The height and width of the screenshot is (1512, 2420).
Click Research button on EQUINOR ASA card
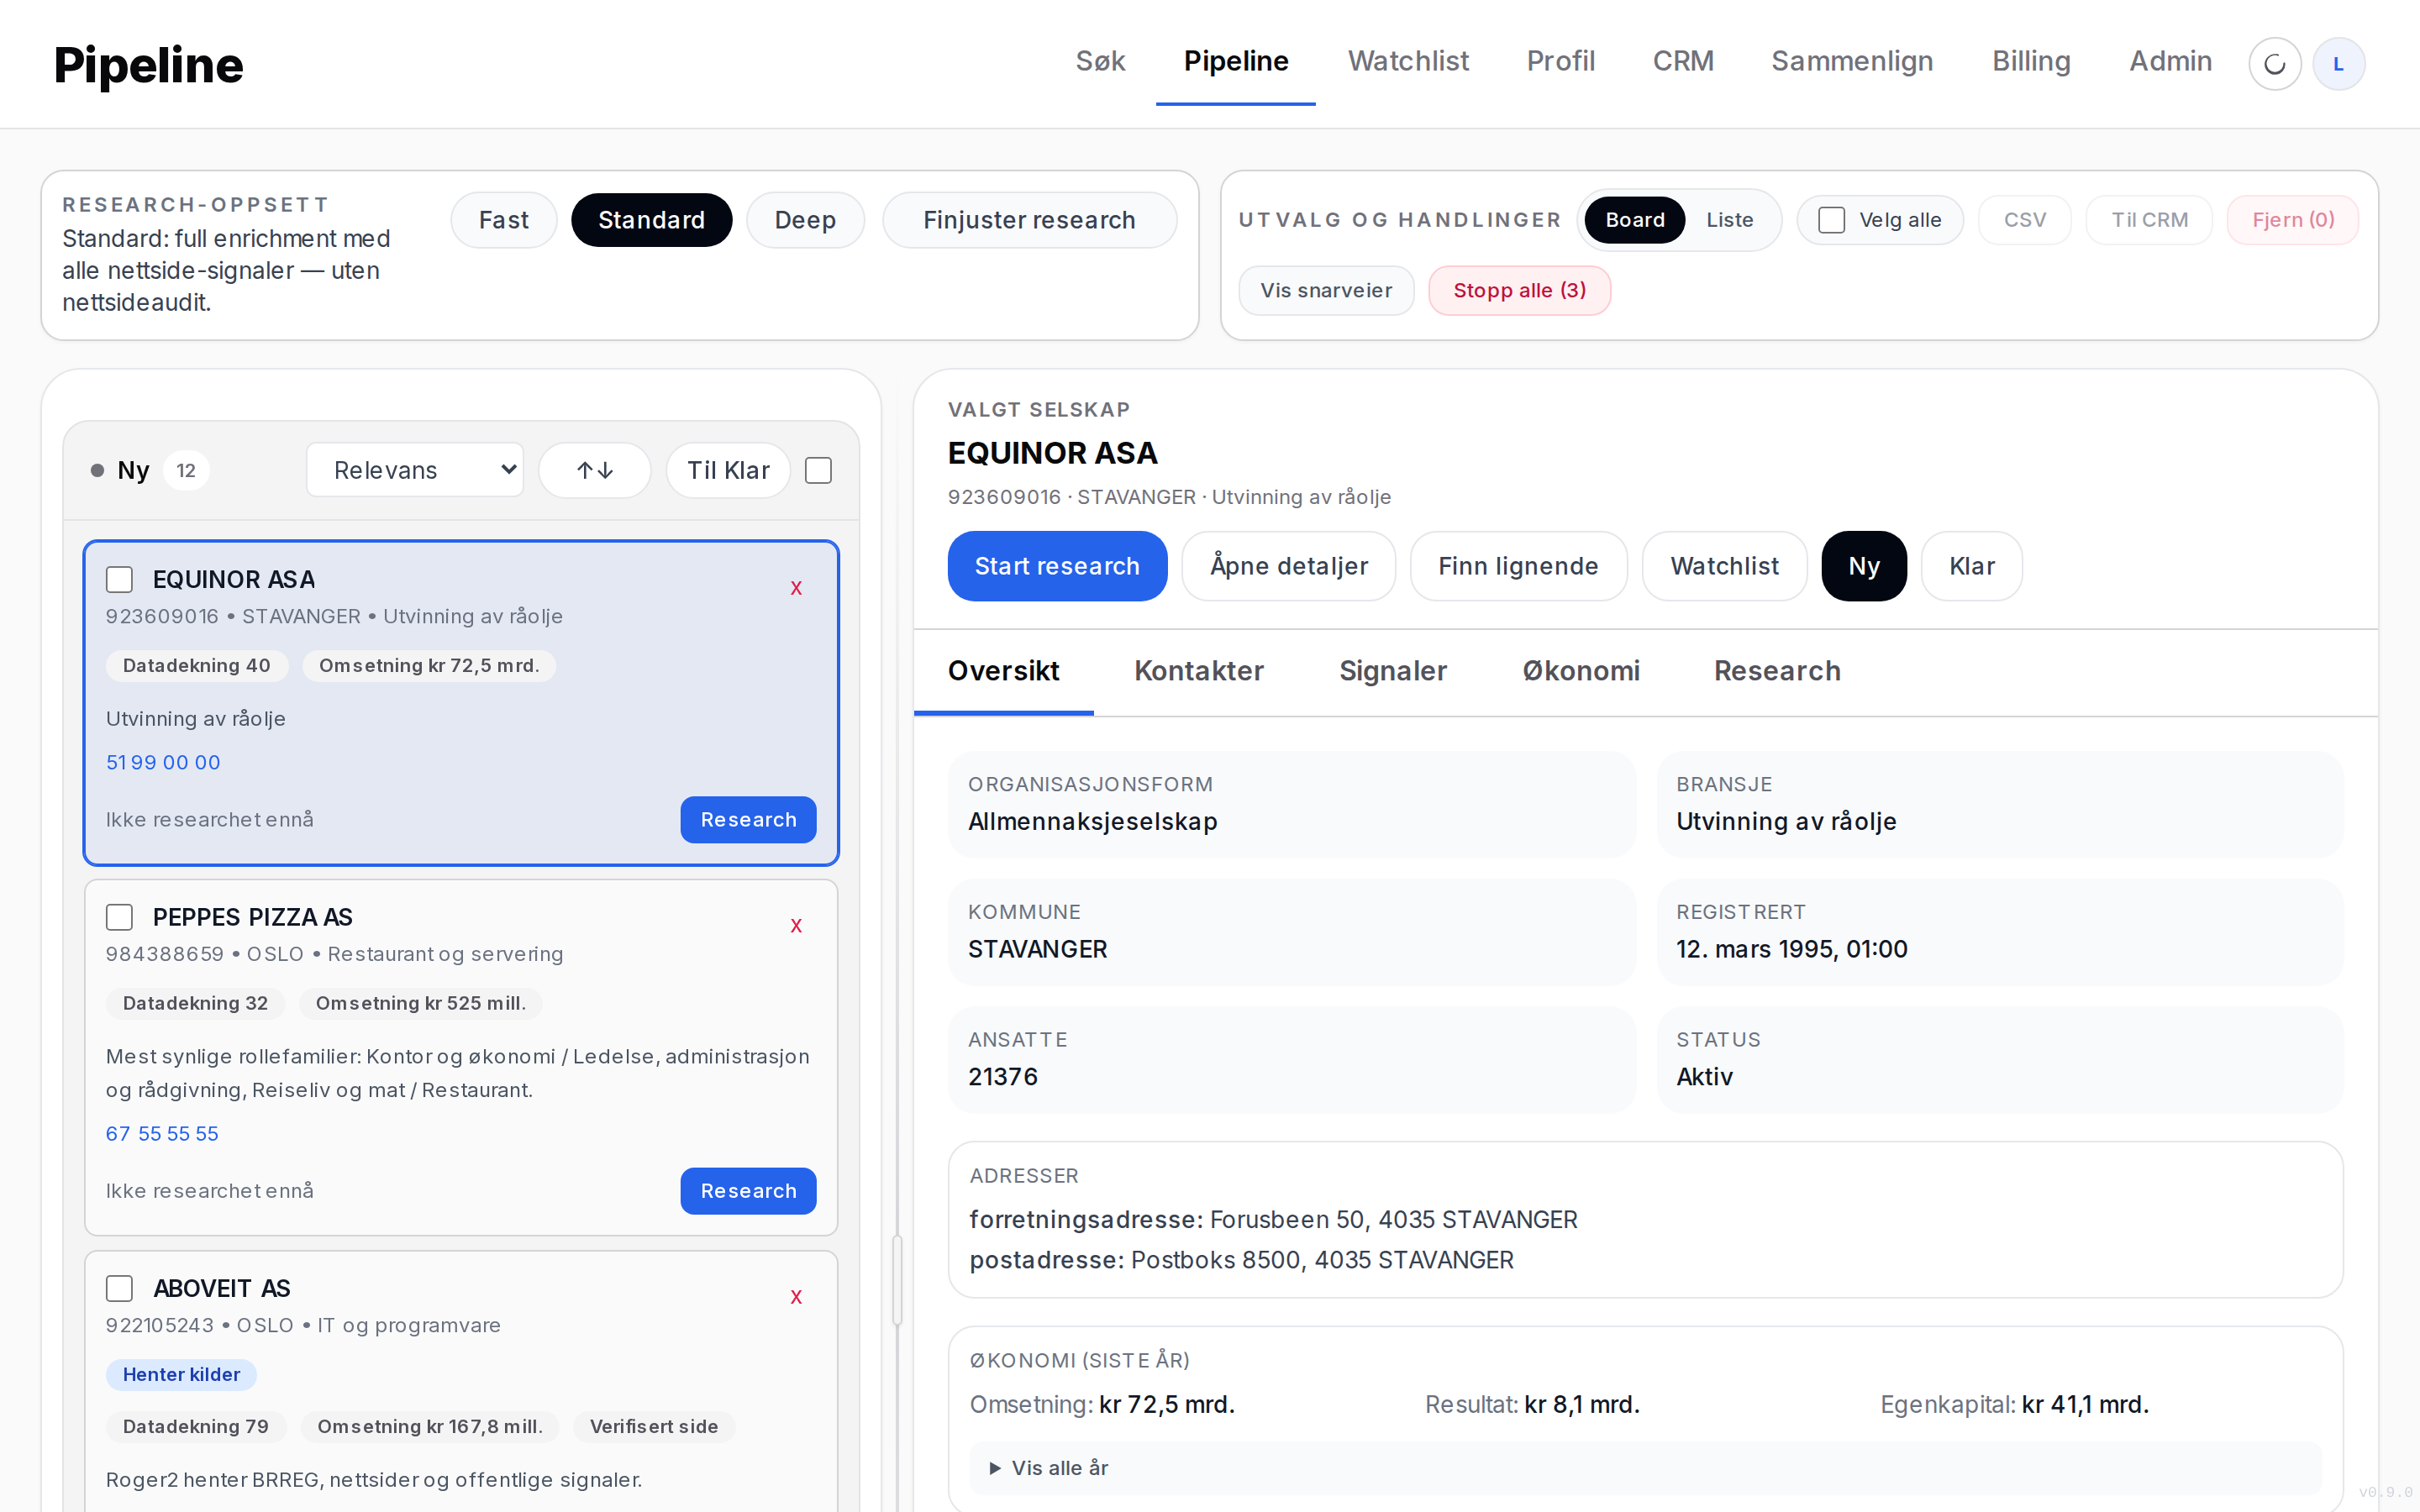tap(748, 820)
